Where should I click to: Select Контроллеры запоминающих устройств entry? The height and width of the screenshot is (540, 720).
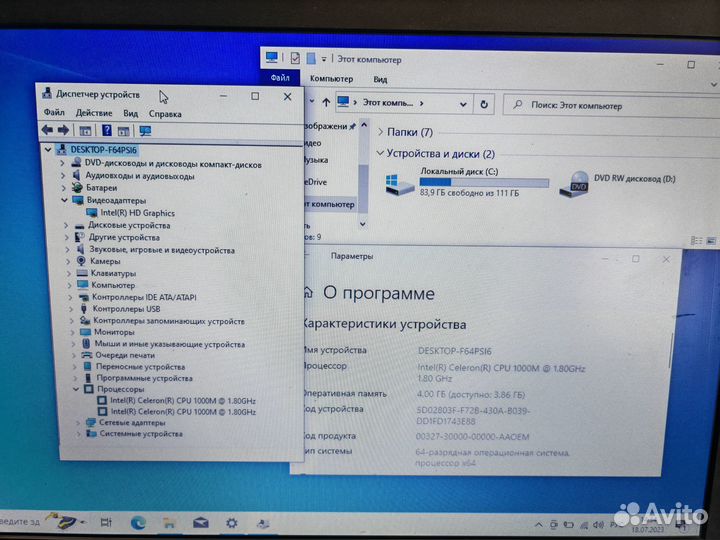pos(169,321)
